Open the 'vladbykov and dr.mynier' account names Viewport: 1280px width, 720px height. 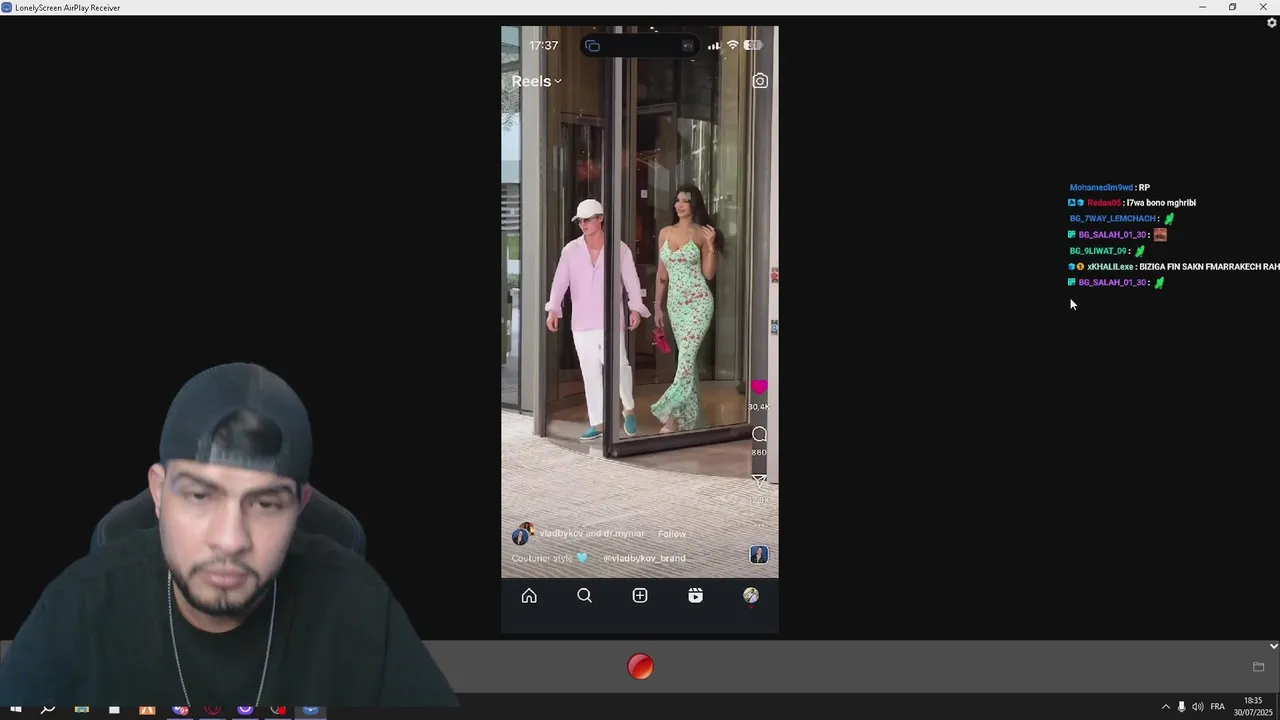[x=592, y=534]
